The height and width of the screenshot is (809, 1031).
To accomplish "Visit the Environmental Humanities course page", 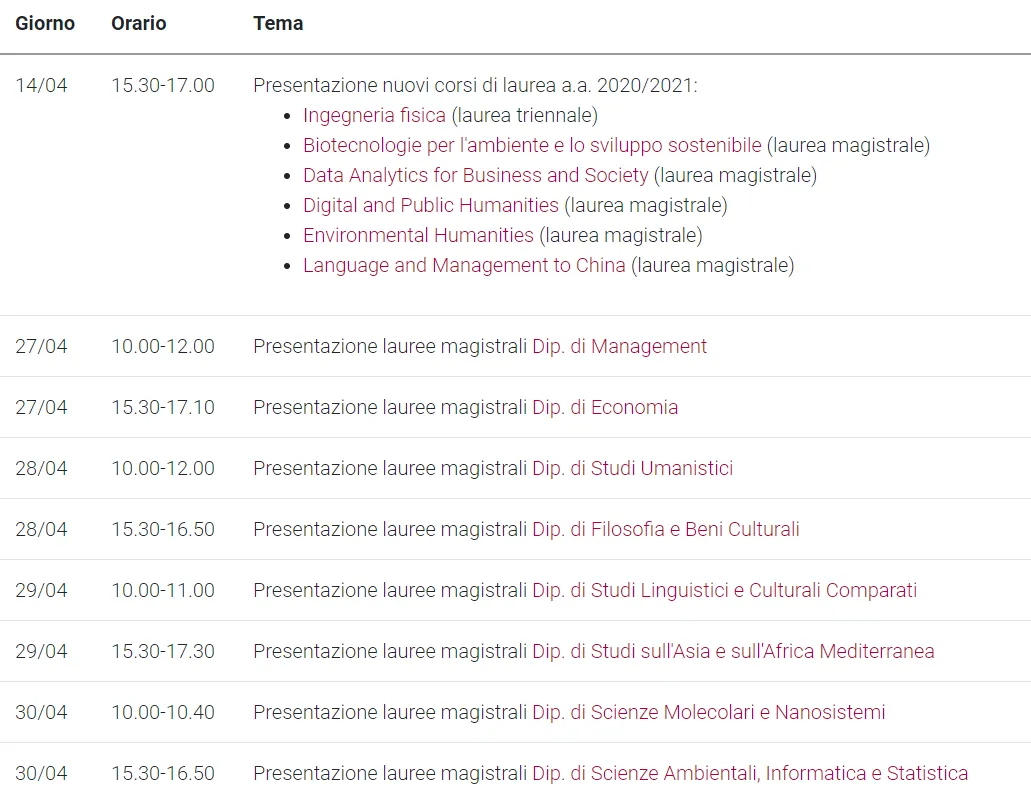I will coord(418,235).
